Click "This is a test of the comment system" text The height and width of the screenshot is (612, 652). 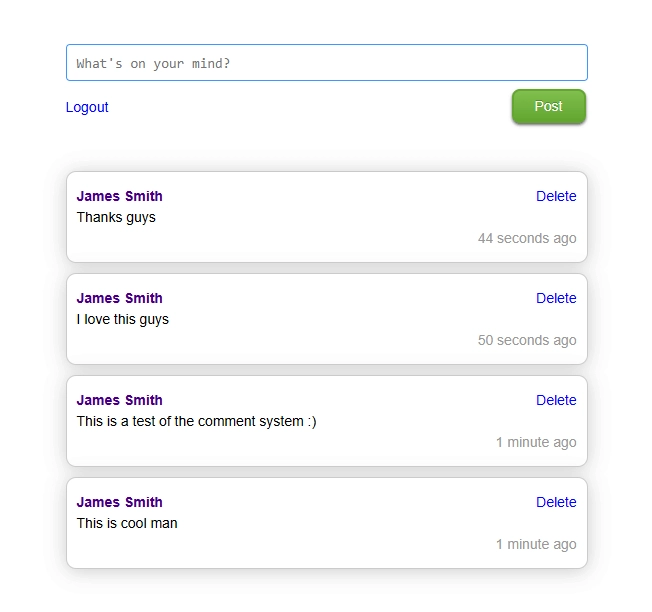(x=196, y=421)
